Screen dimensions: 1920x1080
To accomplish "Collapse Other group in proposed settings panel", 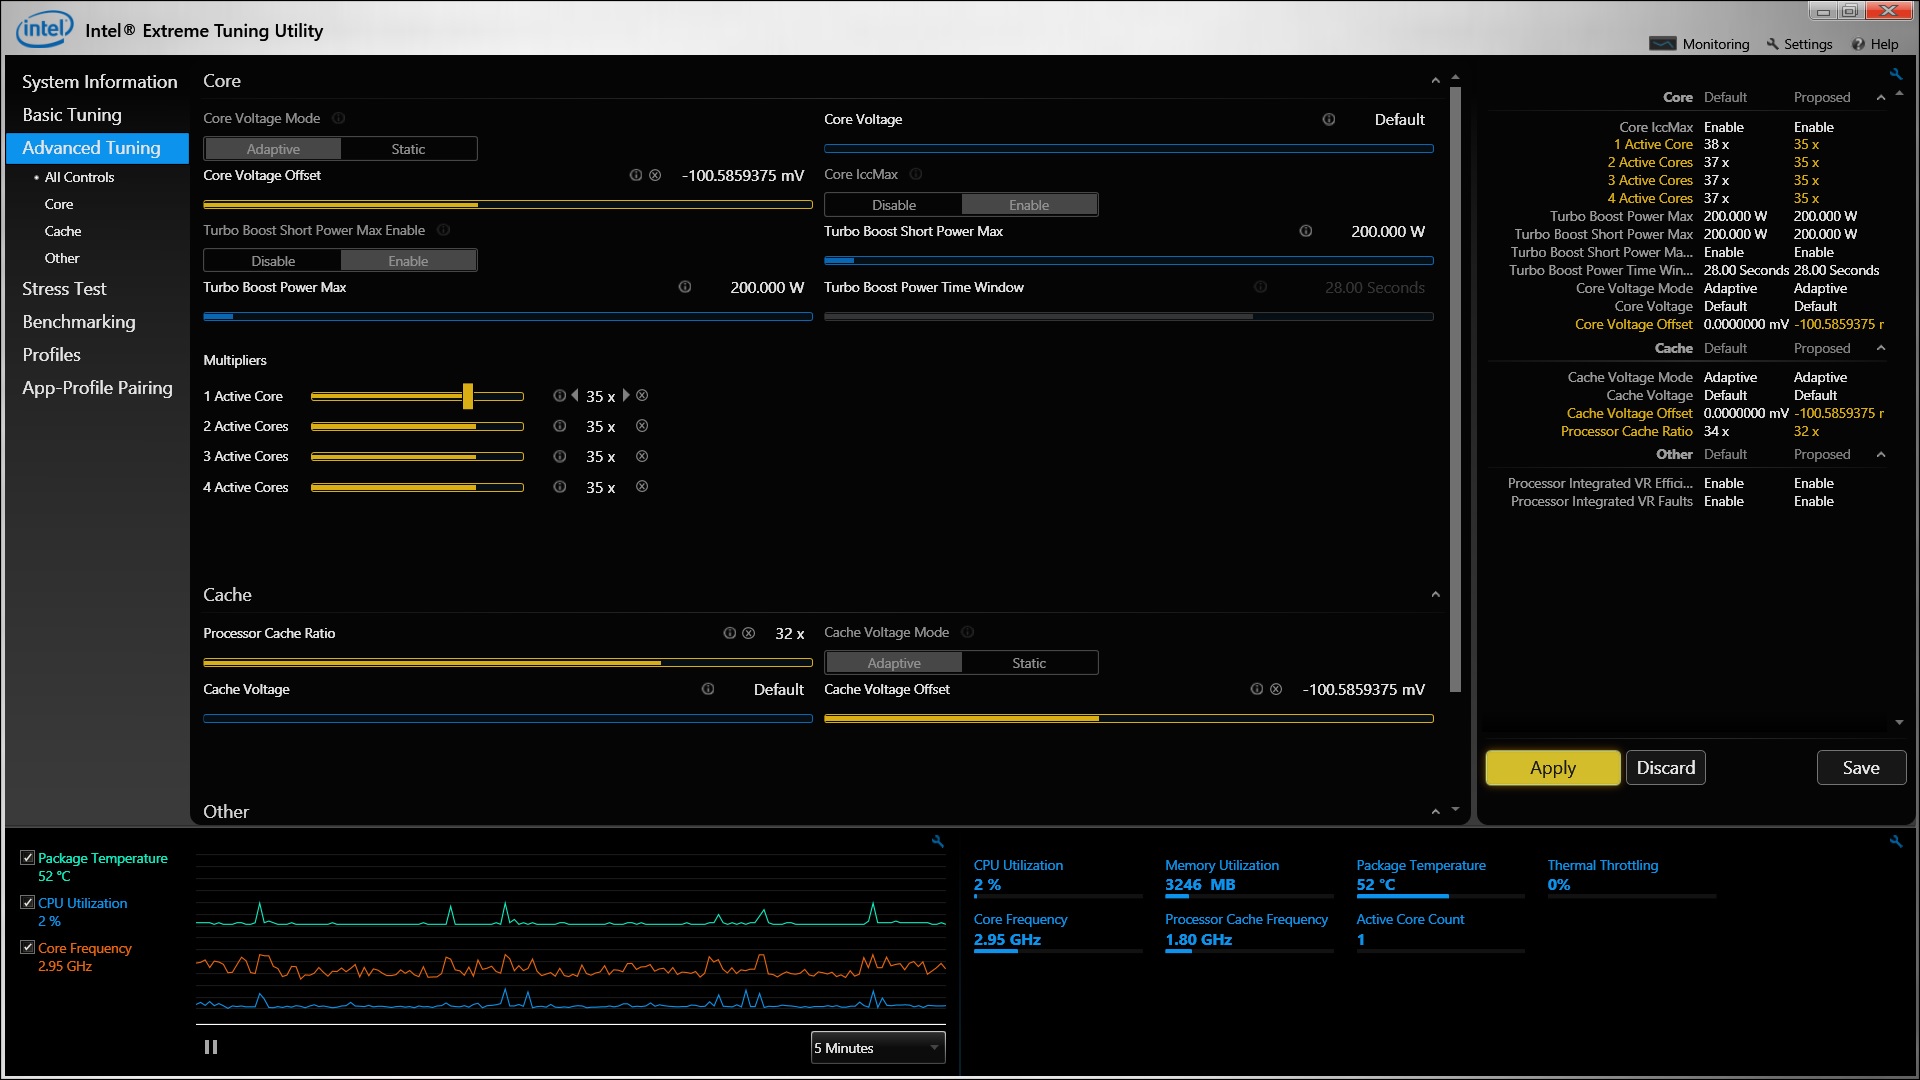I will coord(1881,454).
